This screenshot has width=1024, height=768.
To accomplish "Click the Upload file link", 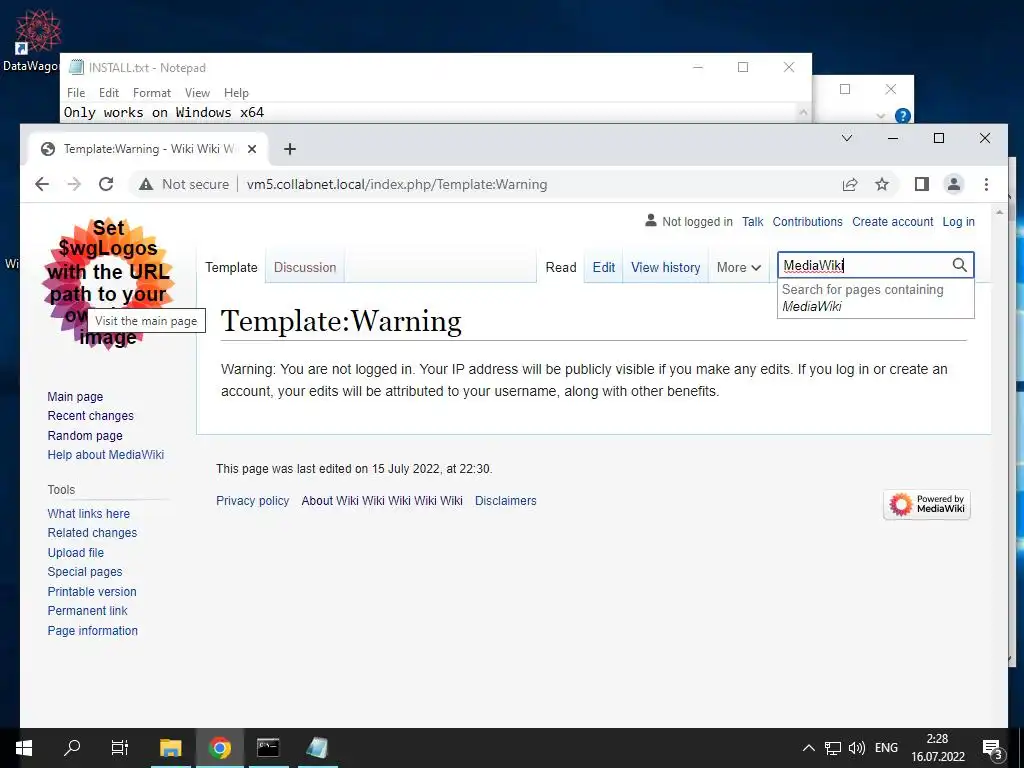I will coord(75,552).
